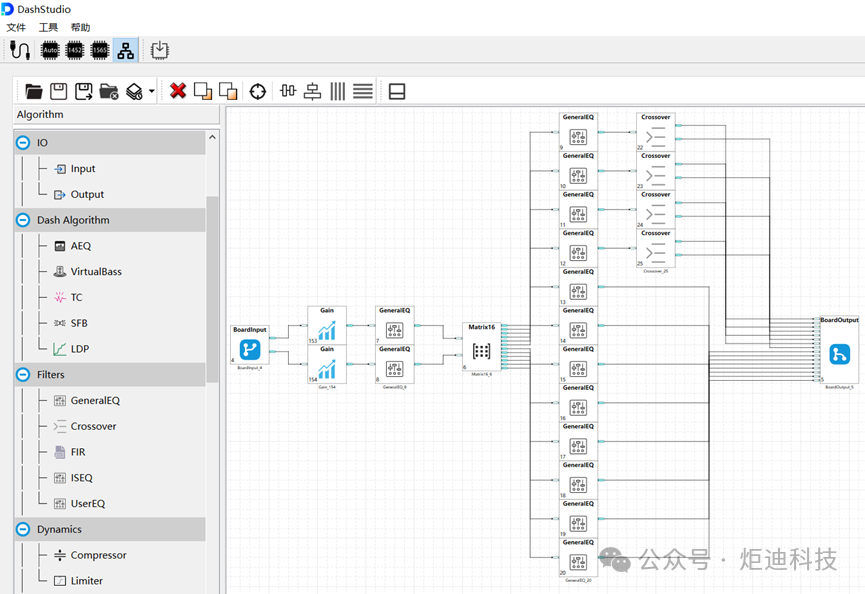865x594 pixels.
Task: Select VirtualBass in the algorithm tree
Action: pos(95,272)
